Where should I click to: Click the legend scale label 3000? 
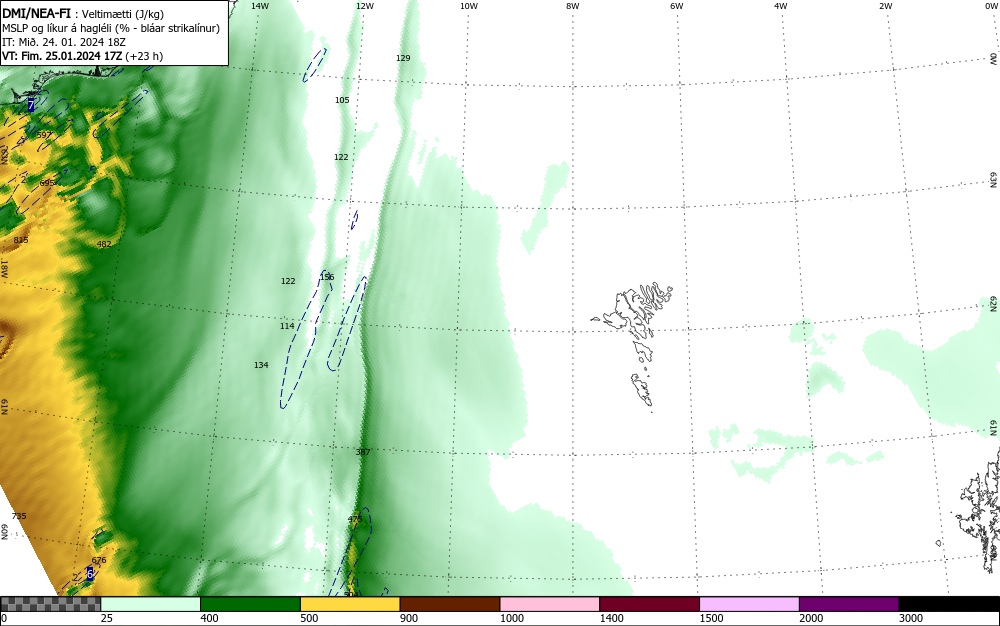911,618
